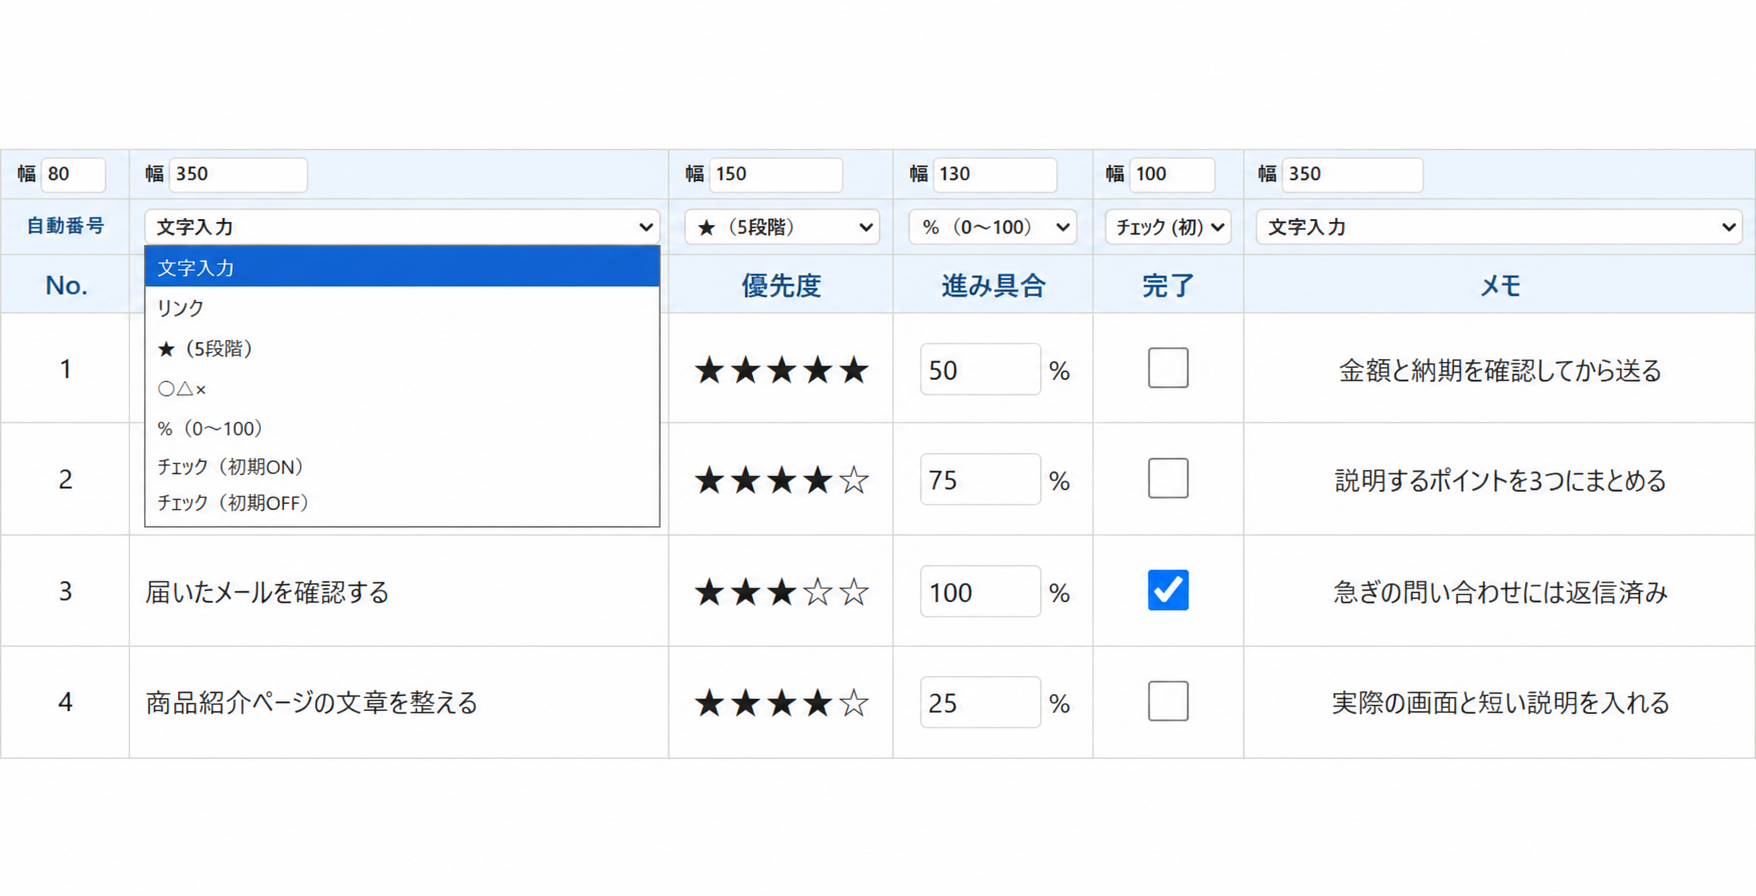
Task: Click the 350 width field above the open dropdown
Action: 238,174
